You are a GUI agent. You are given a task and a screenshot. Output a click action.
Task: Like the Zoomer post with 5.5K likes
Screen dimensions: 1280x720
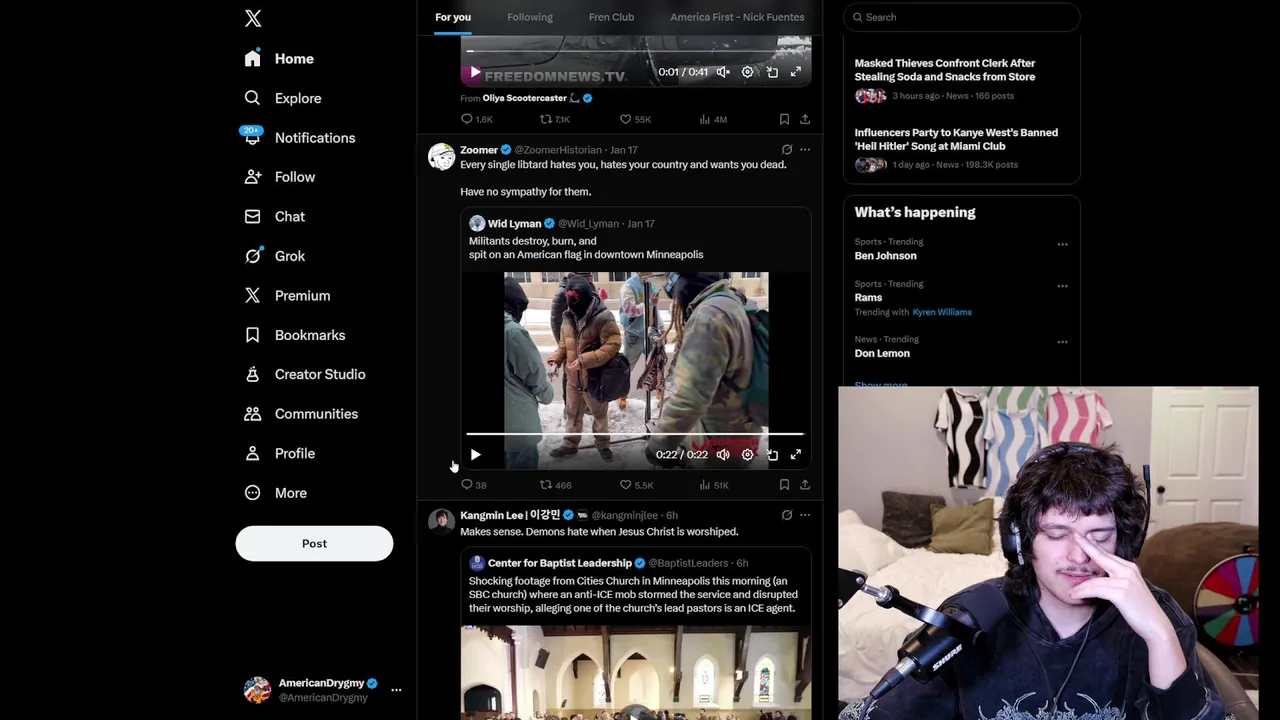tap(636, 485)
